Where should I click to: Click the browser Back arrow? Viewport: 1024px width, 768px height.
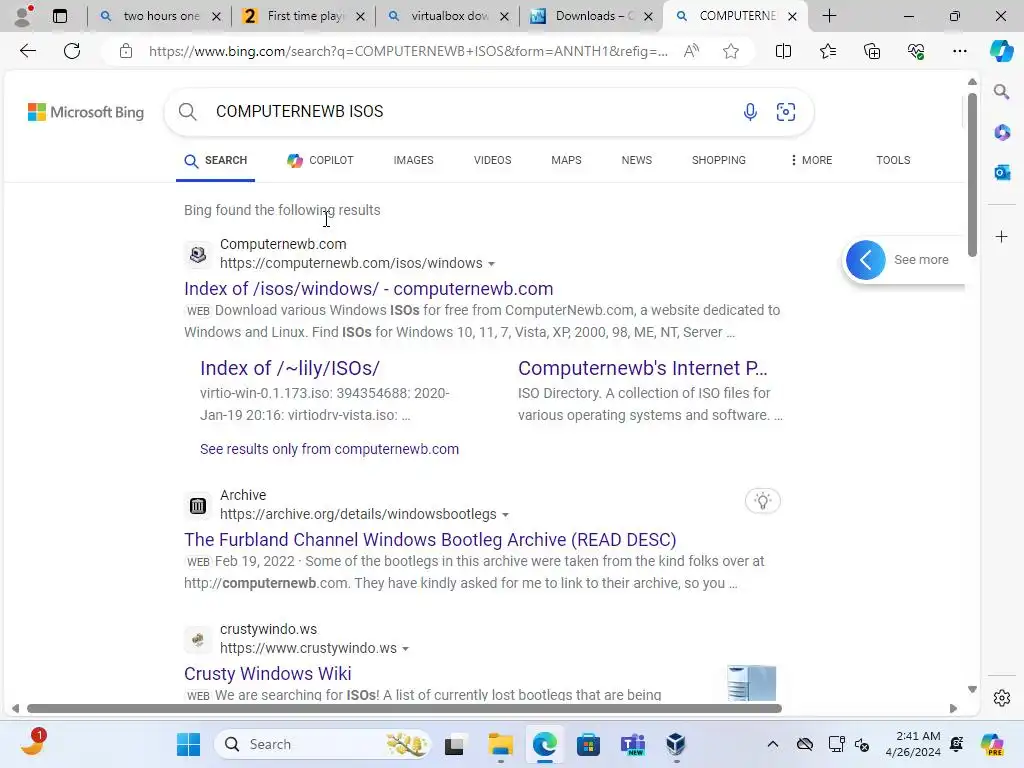[27, 51]
